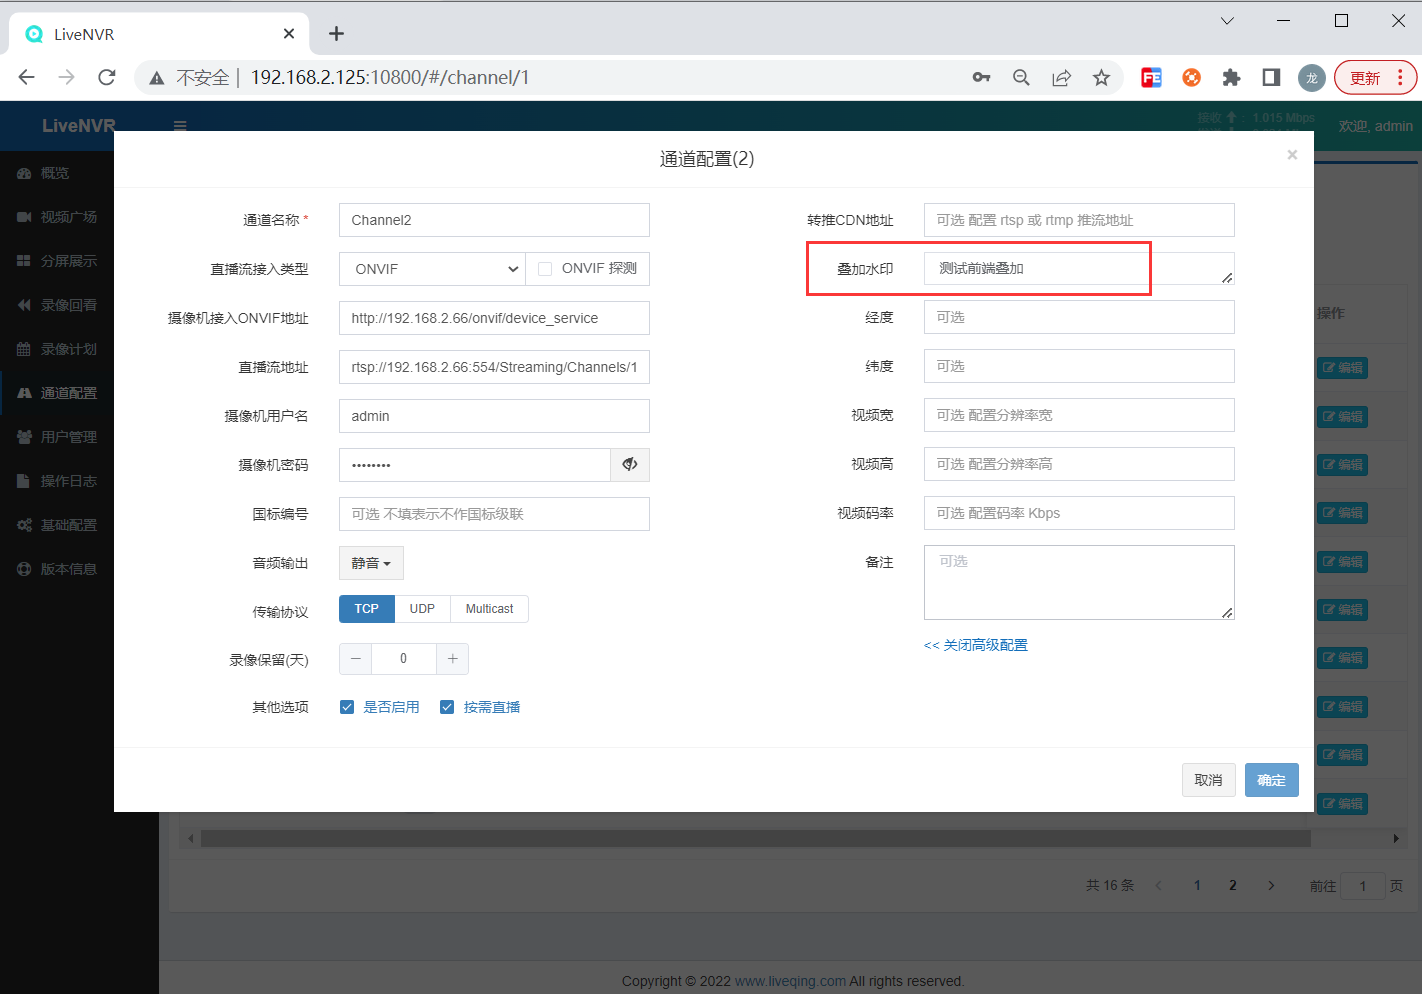The height and width of the screenshot is (994, 1422).
Task: Uncheck the 是否启用 checkbox
Action: coord(347,707)
